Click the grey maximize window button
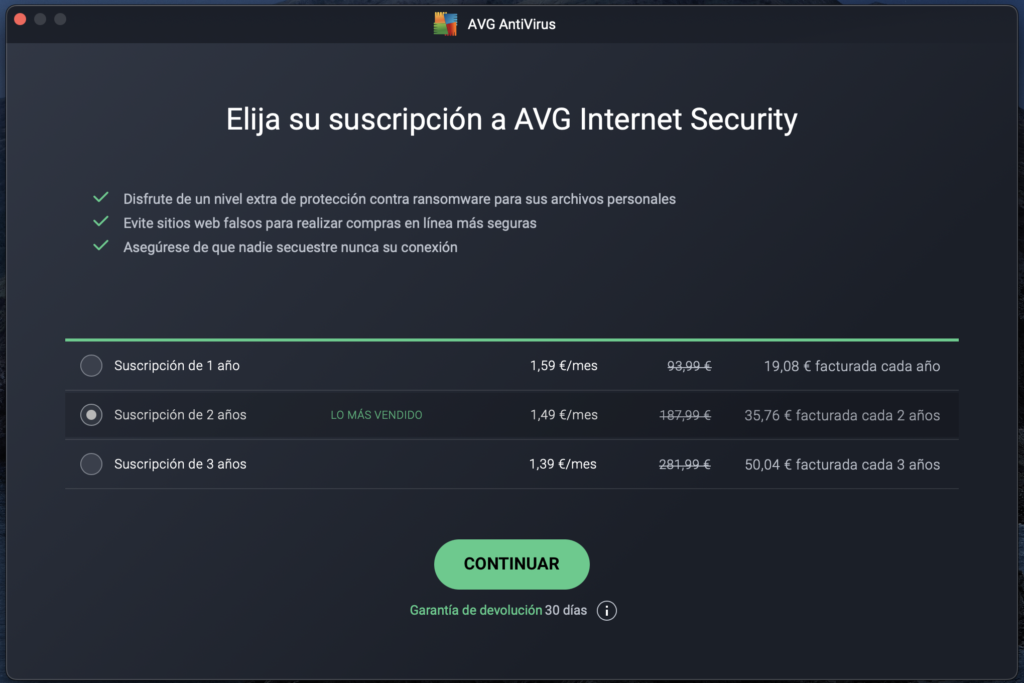Viewport: 1024px width, 683px height. click(60, 19)
